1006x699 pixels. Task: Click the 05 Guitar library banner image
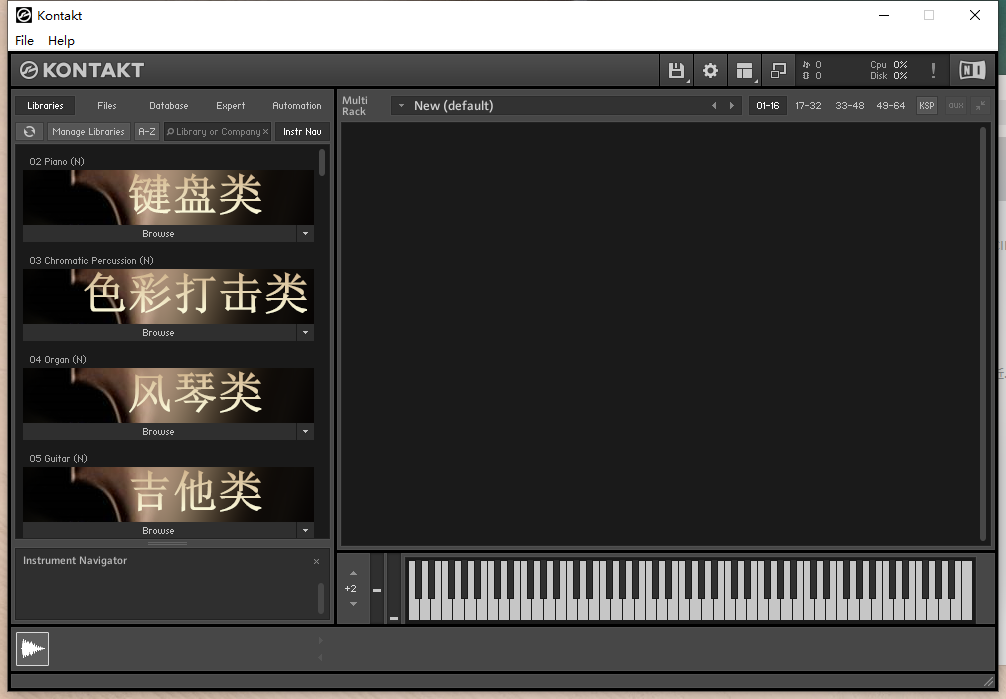169,494
